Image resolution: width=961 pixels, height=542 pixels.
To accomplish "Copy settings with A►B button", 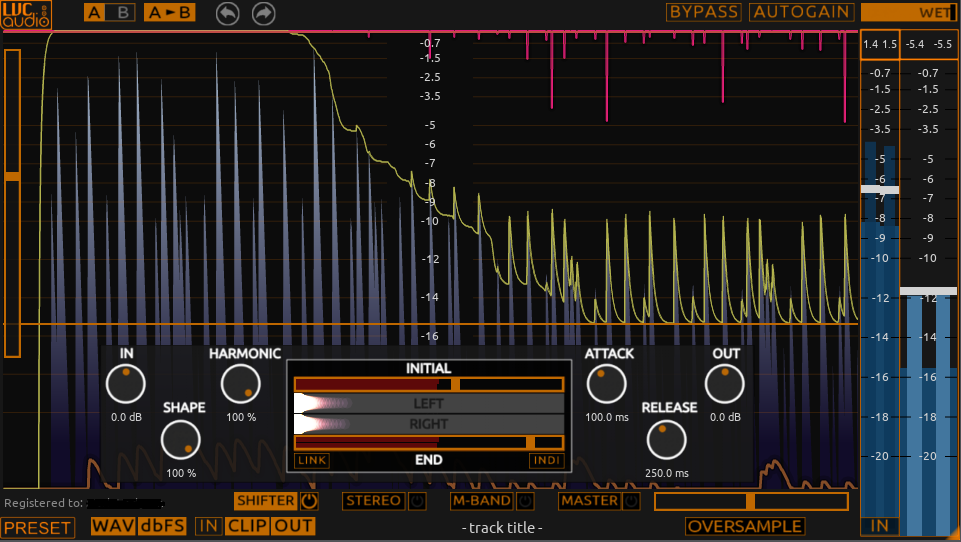I will click(170, 13).
